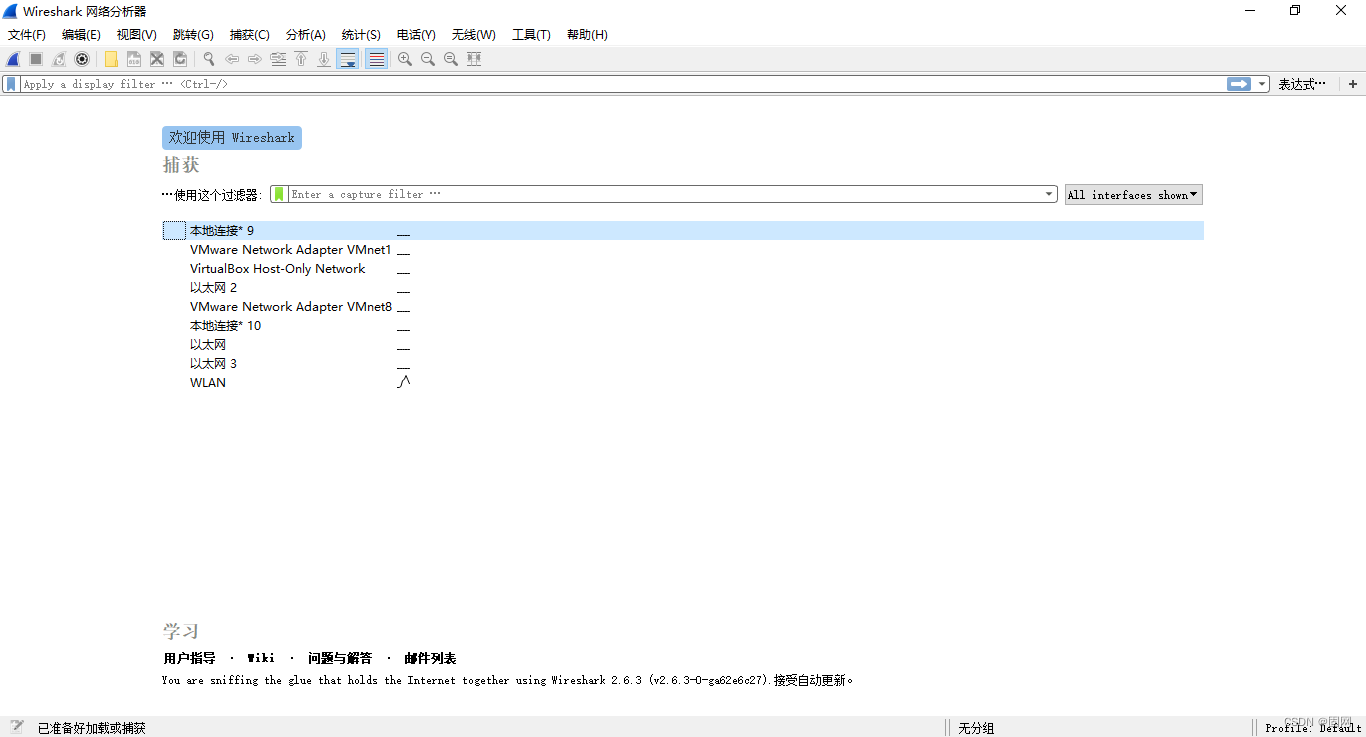Click the go to specified packet icon

click(278, 59)
